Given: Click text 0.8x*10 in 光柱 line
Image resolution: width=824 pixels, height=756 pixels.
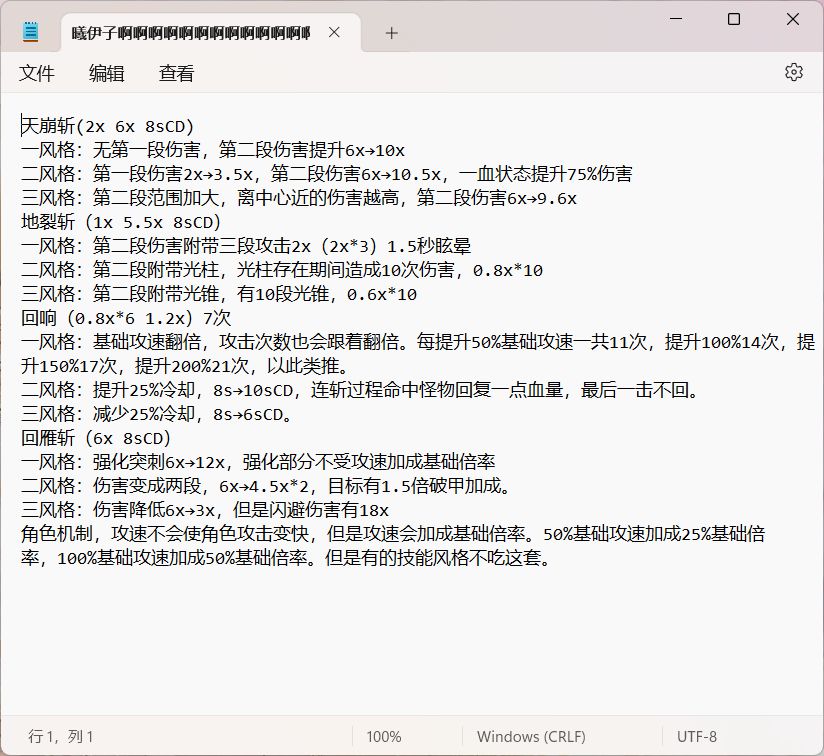Looking at the screenshot, I should (x=508, y=270).
